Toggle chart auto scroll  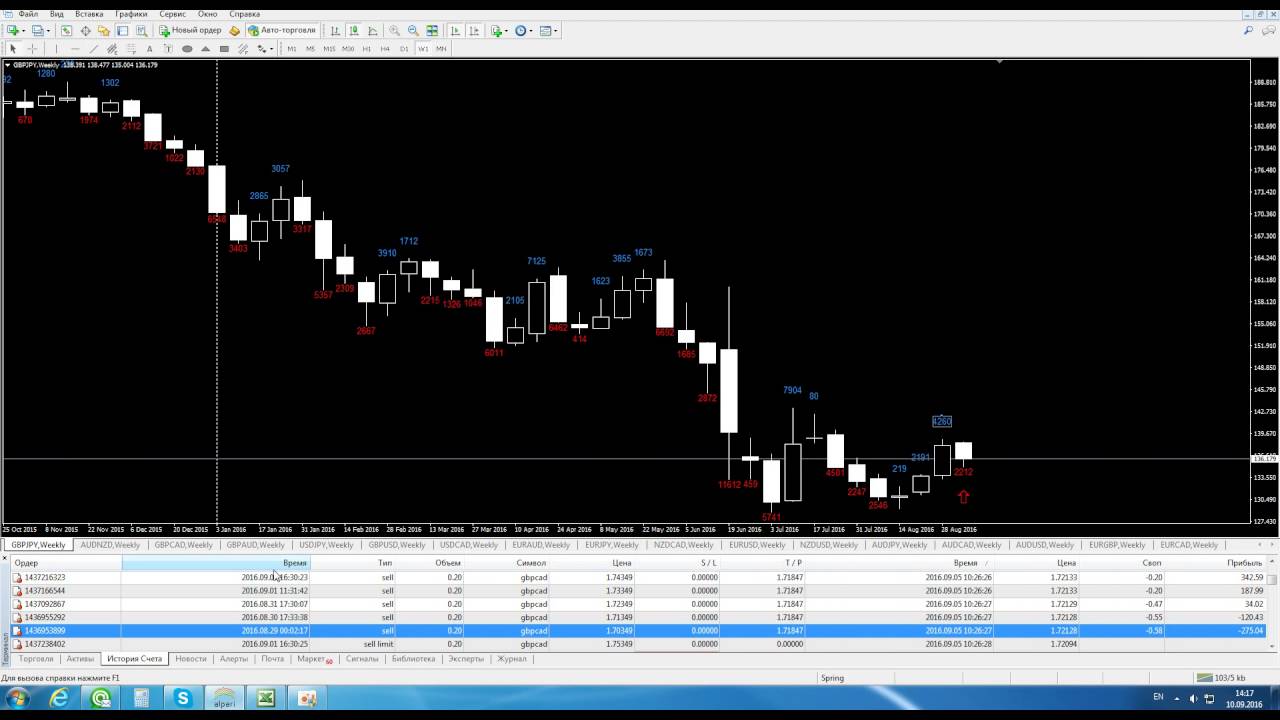coord(455,30)
